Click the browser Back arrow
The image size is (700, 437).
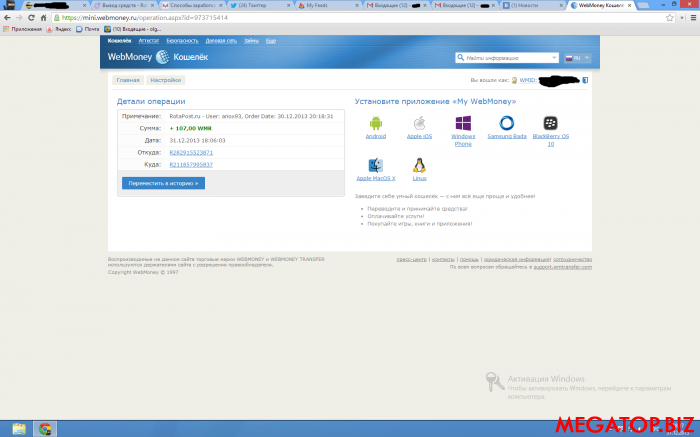pos(7,18)
